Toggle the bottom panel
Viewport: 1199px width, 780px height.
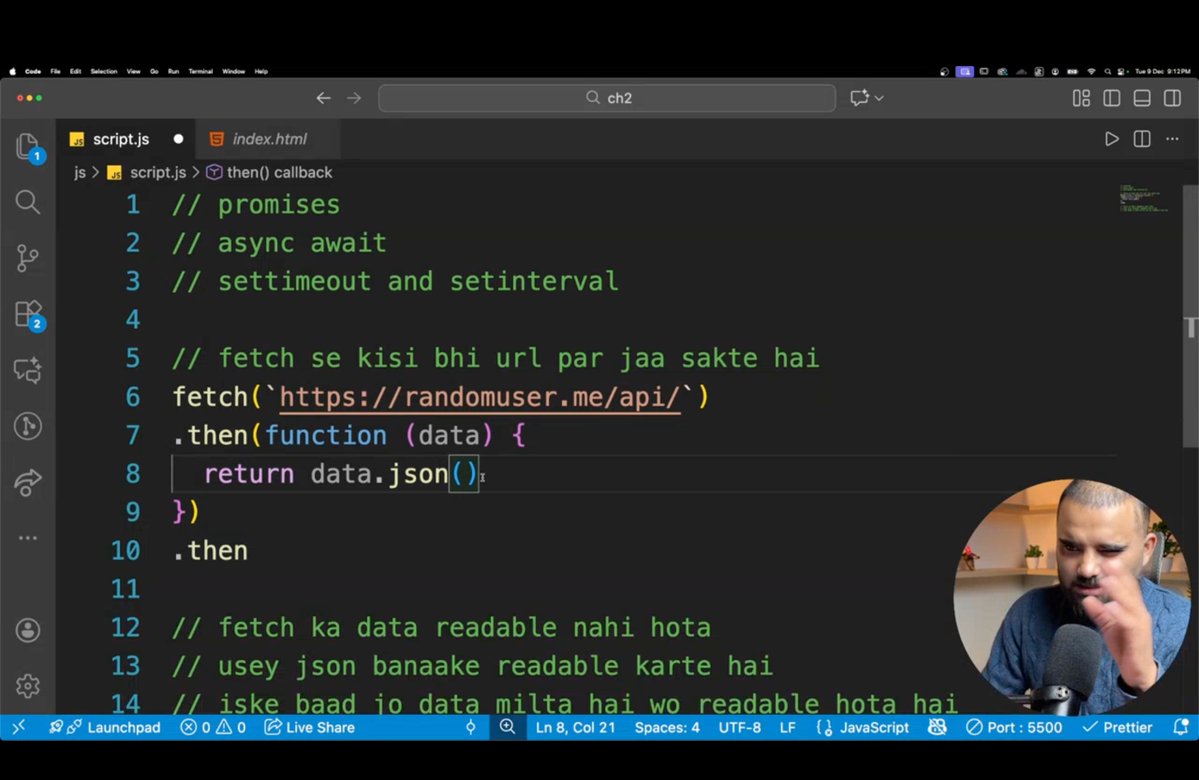pyautogui.click(x=1142, y=98)
